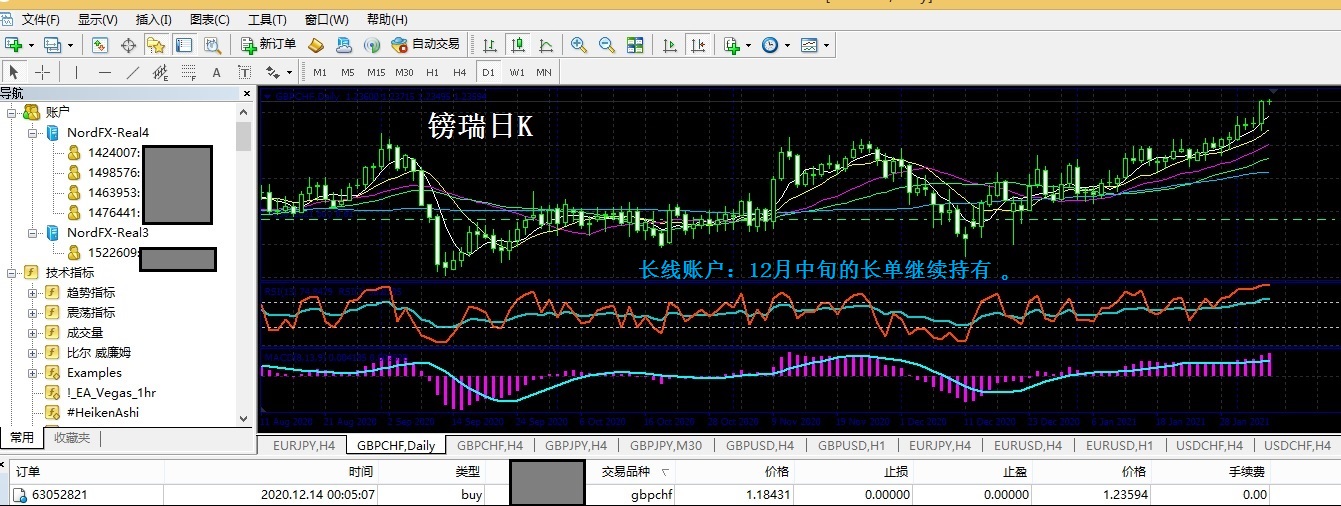Open dropdown arrow beside periods clock
1341x506 pixels.
tap(787, 45)
